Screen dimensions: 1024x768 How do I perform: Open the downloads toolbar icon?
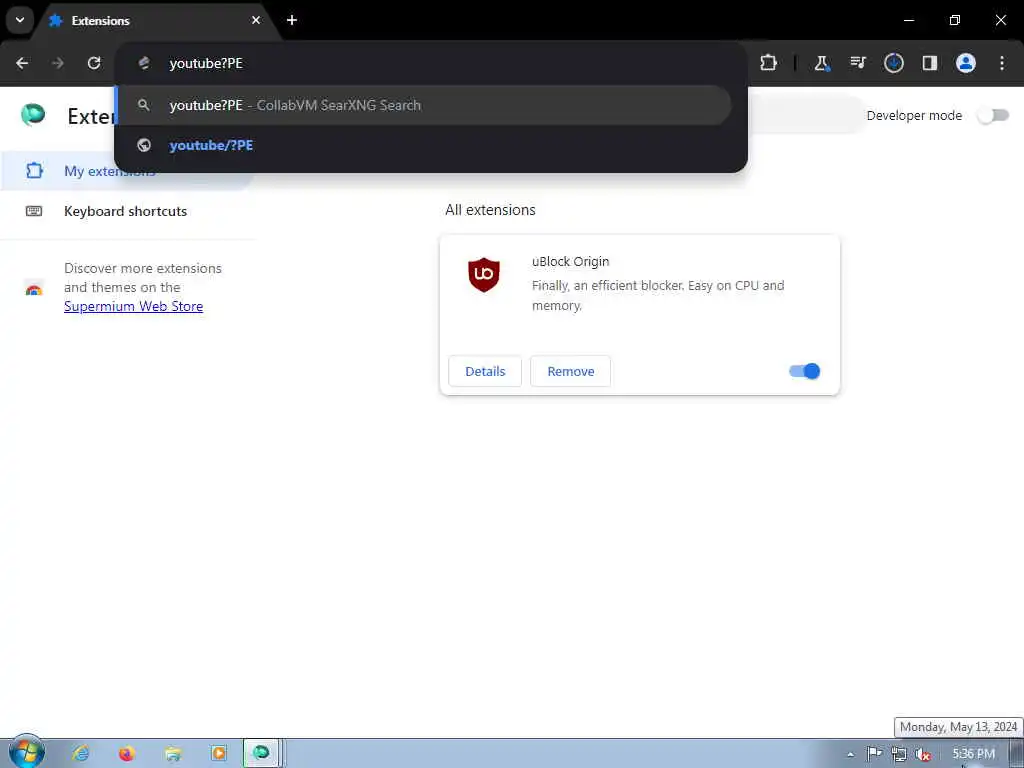[893, 63]
